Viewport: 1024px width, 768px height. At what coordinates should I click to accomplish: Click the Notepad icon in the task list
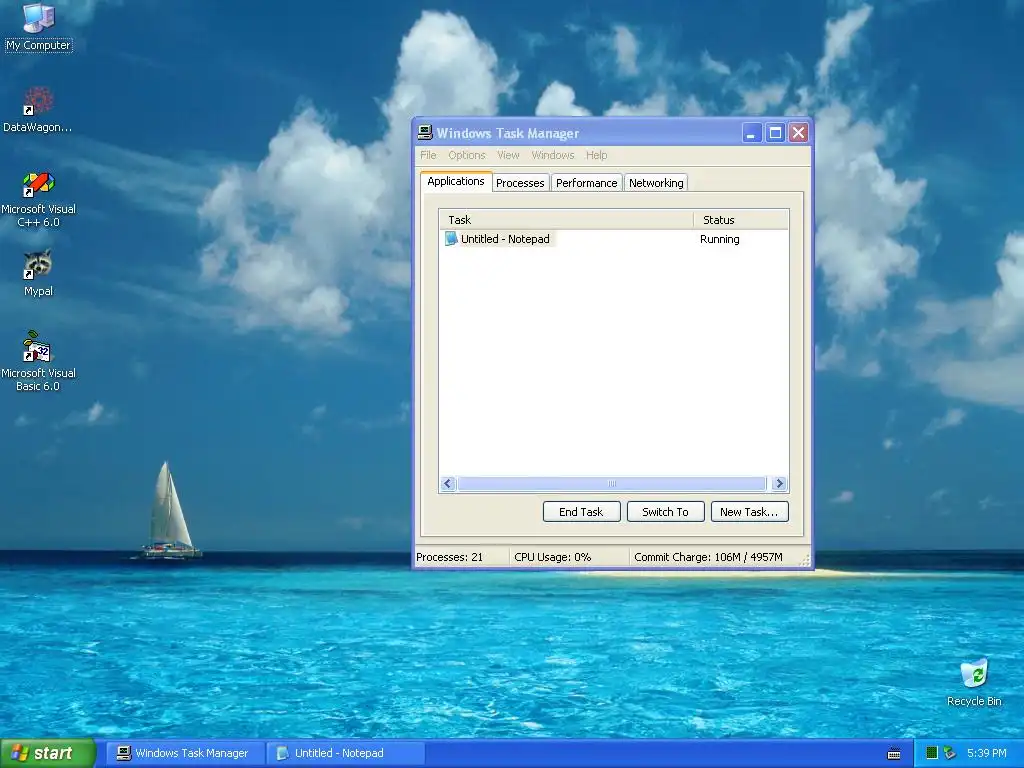tap(451, 238)
